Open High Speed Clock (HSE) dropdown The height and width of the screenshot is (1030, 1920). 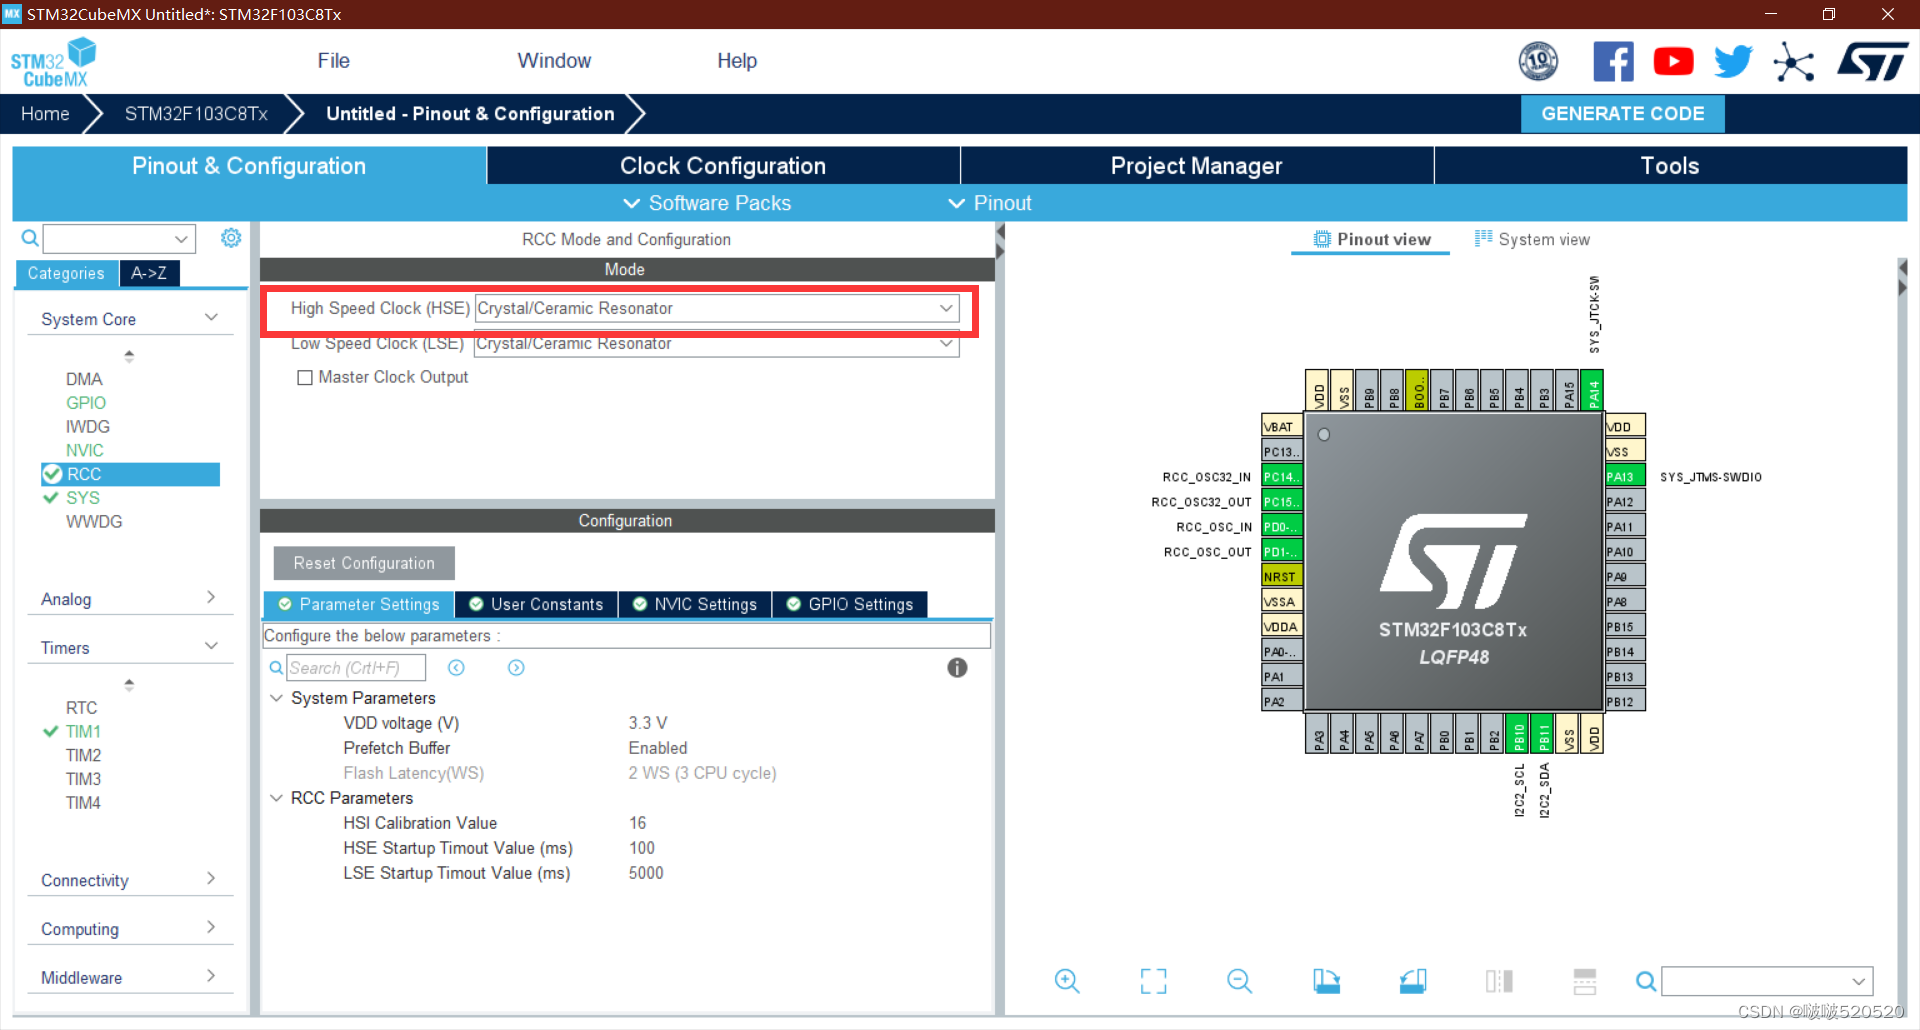[716, 308]
